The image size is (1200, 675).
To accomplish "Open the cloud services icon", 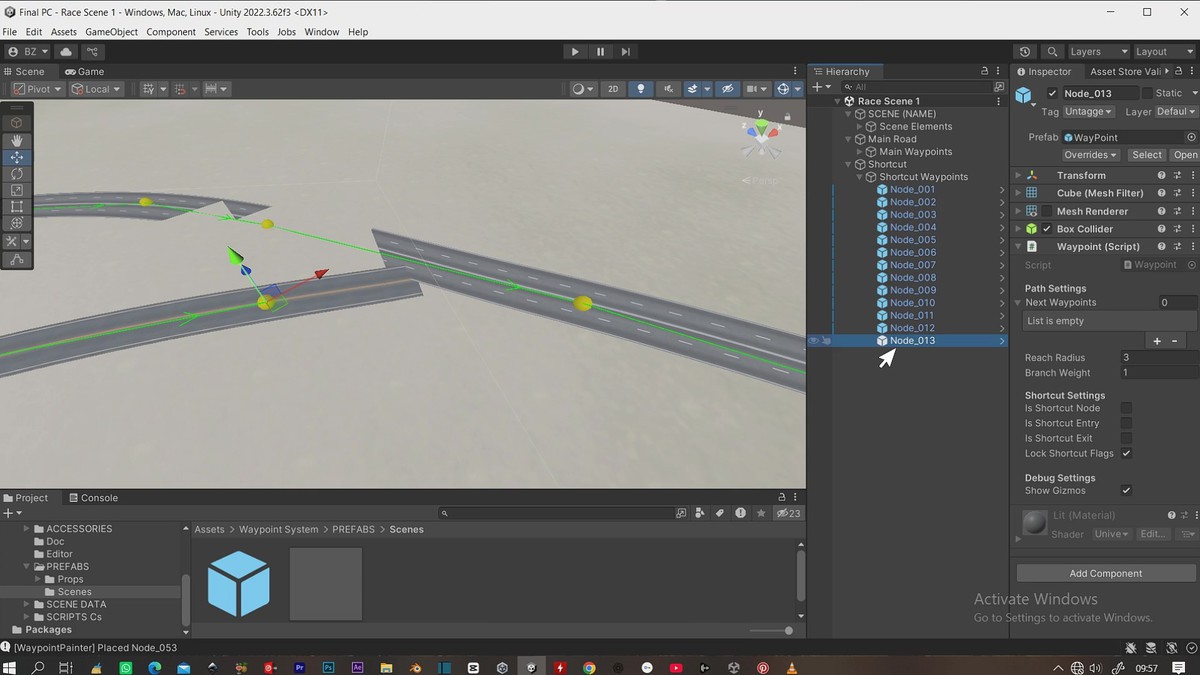I will [x=66, y=52].
